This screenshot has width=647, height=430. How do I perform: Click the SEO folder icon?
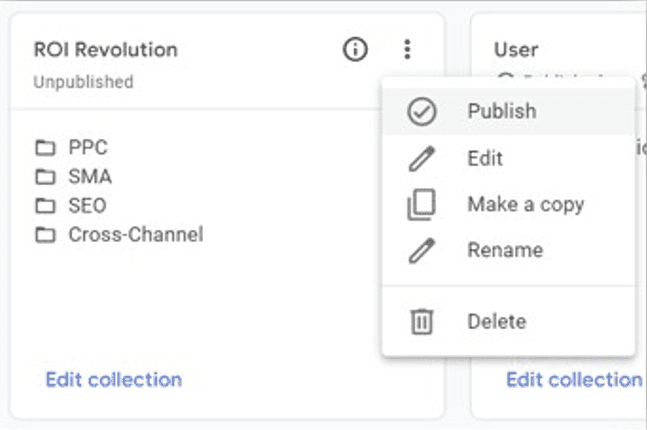click(x=45, y=206)
